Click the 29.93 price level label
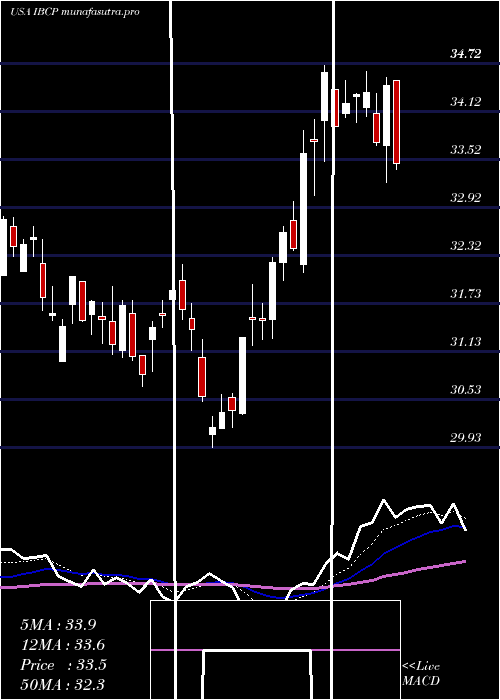Viewport: 500px width, 700px height. [466, 438]
